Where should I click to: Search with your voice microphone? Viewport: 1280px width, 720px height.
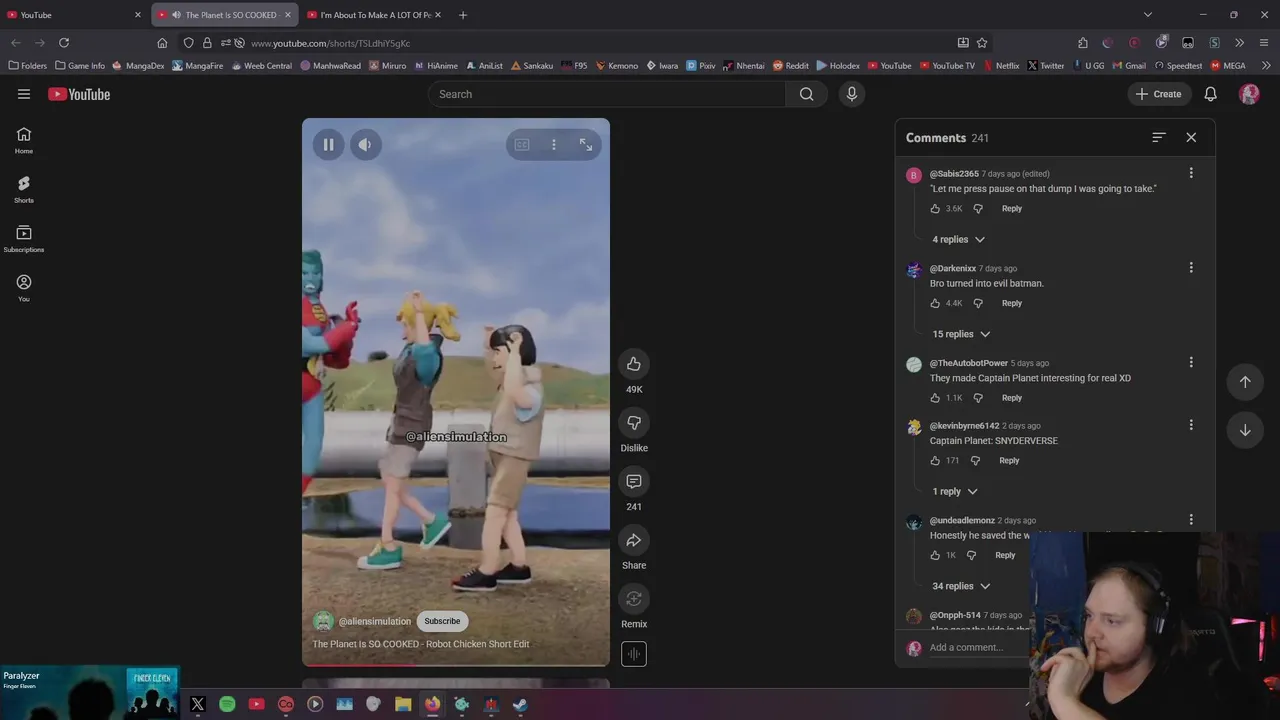[852, 94]
